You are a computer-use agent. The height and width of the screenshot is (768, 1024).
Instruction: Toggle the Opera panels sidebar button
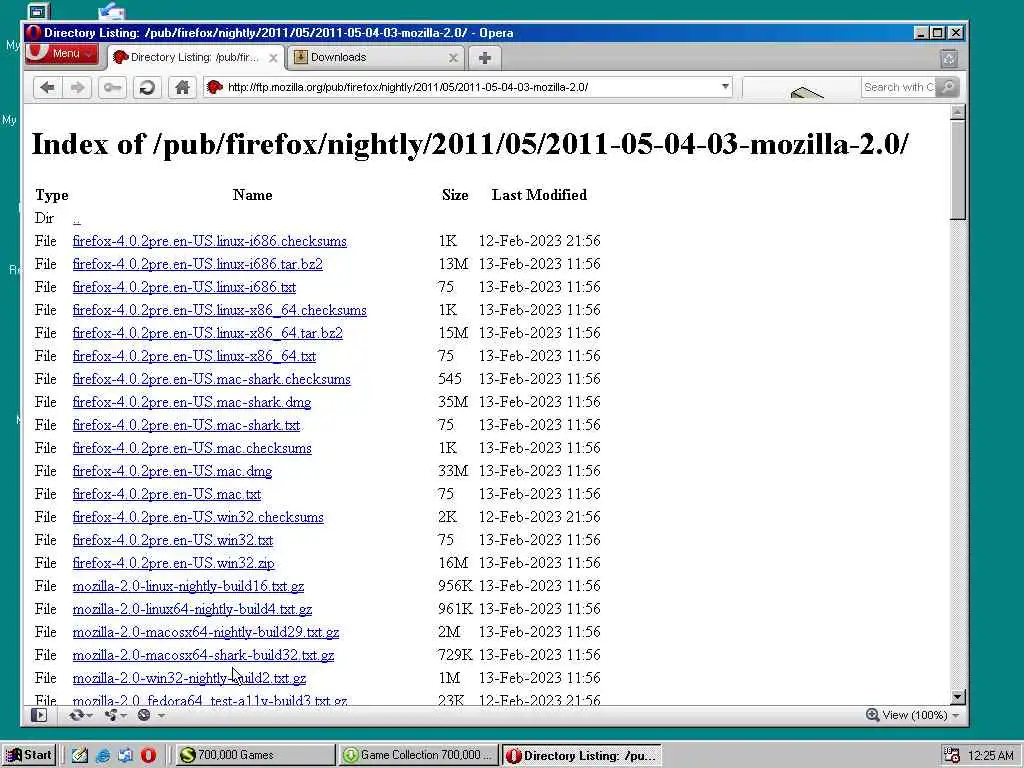coord(39,715)
